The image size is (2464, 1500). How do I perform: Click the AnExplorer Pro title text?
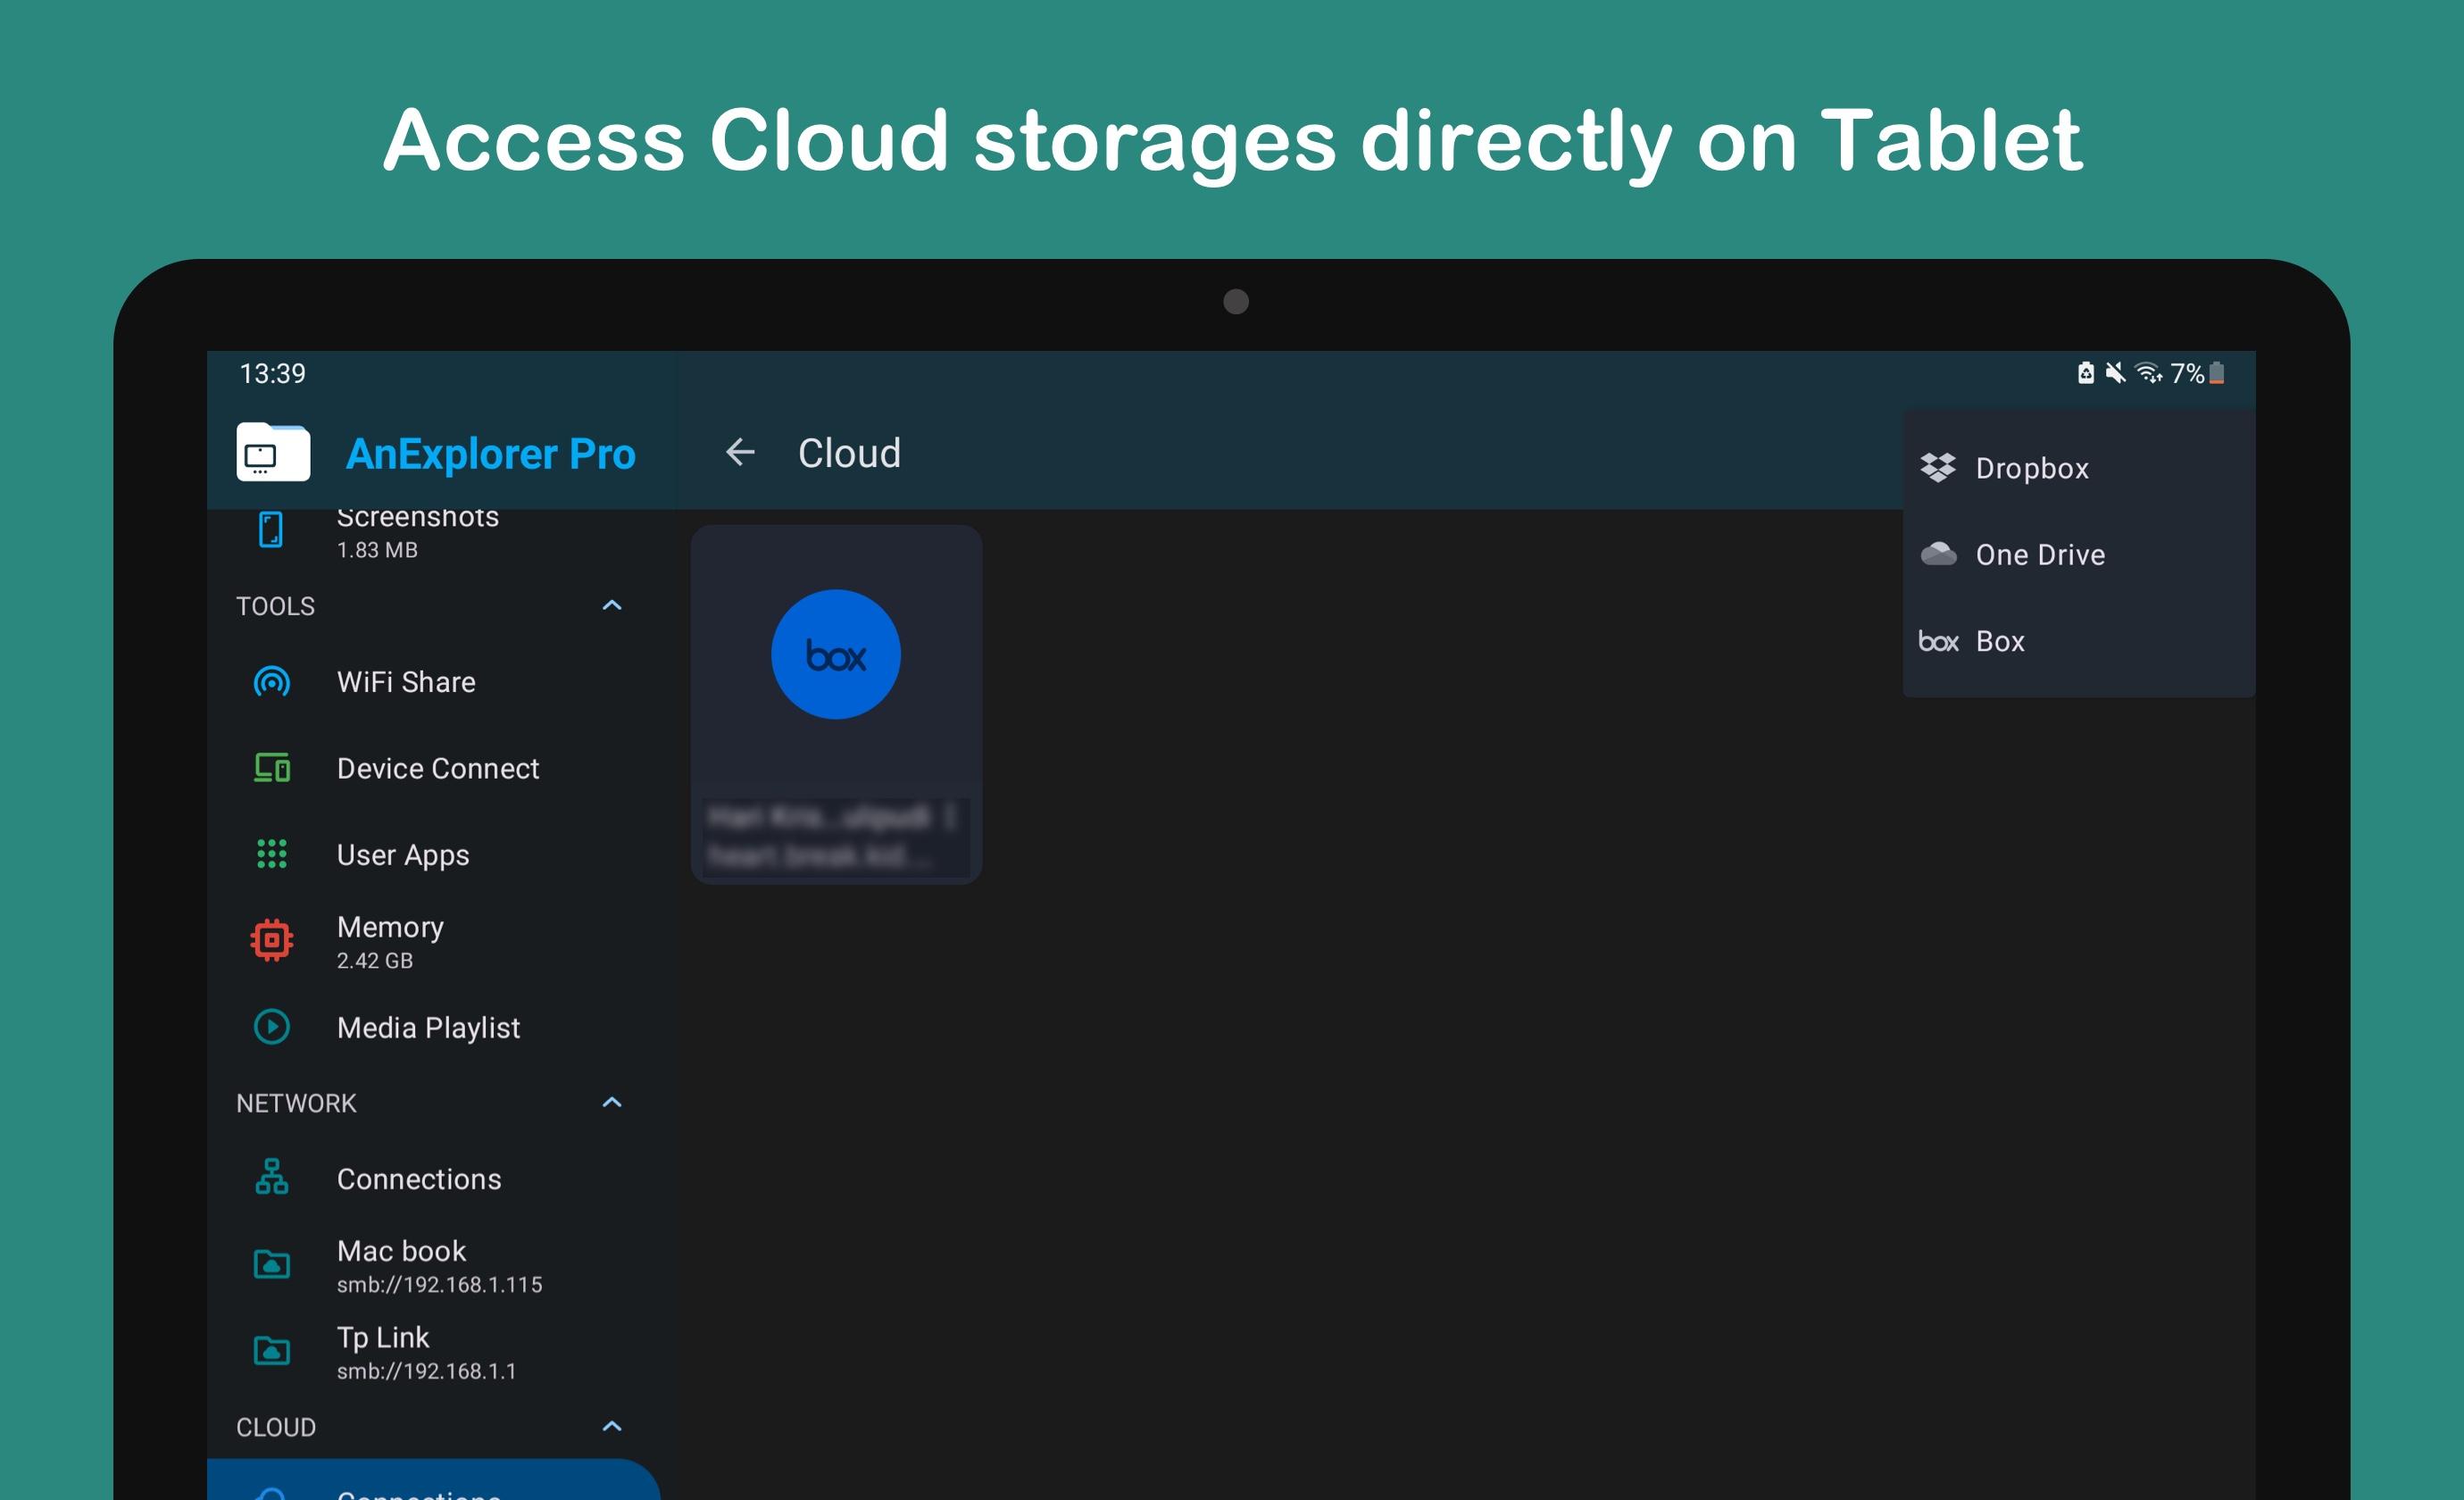(490, 454)
